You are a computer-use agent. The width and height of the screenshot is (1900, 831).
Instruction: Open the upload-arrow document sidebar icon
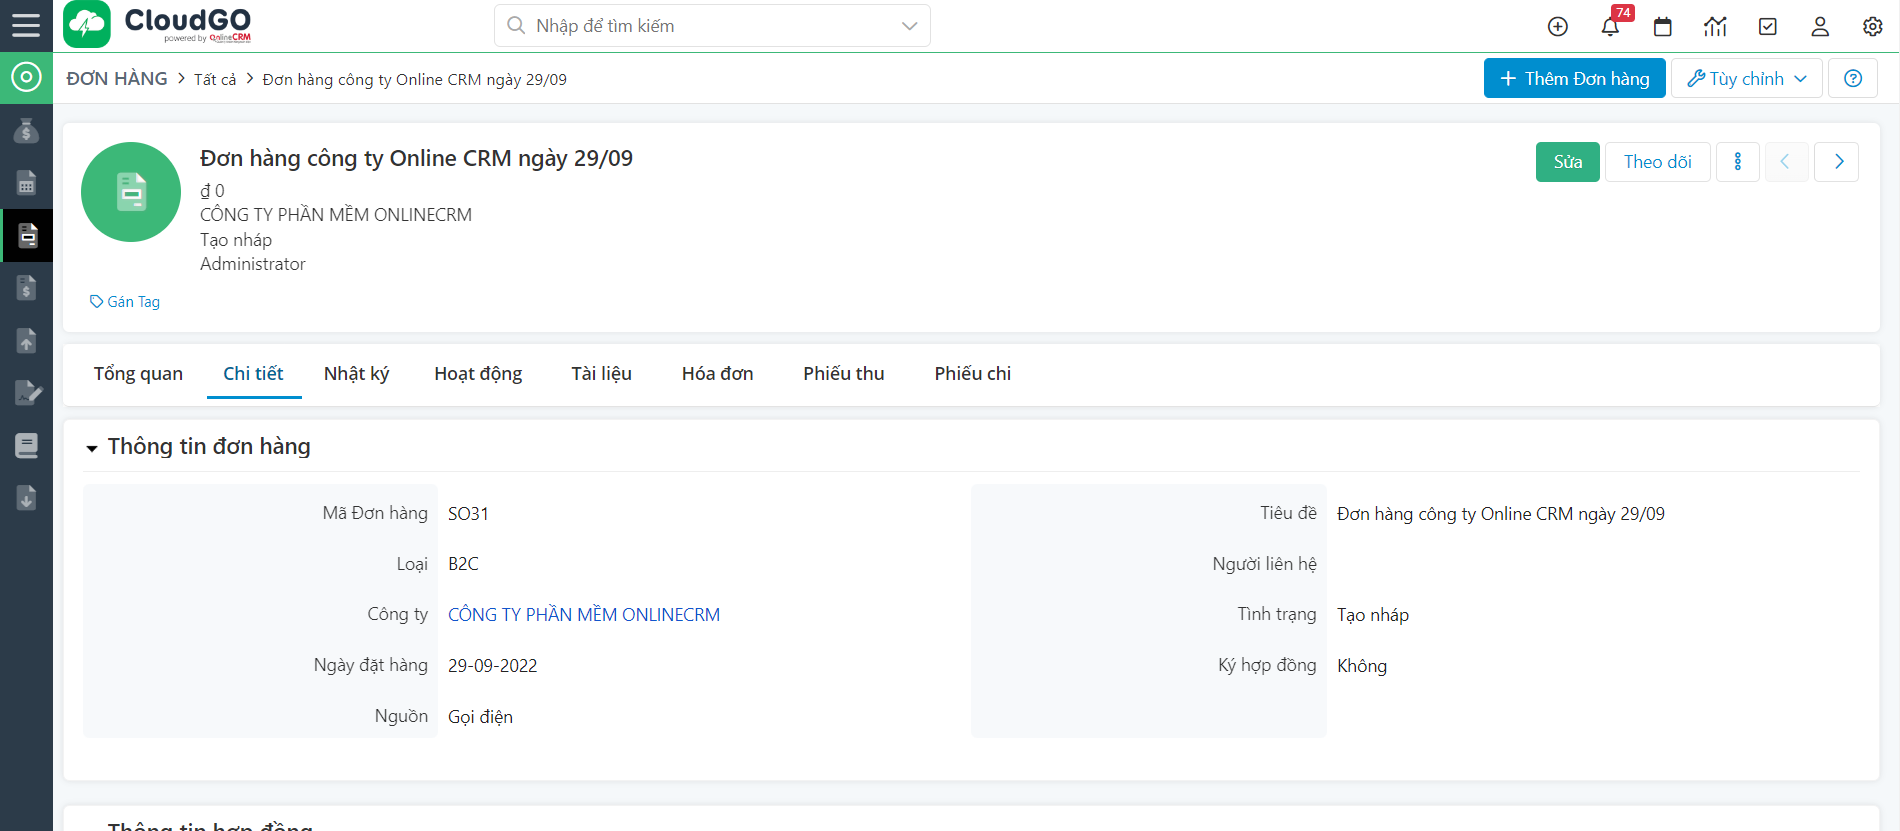(26, 340)
